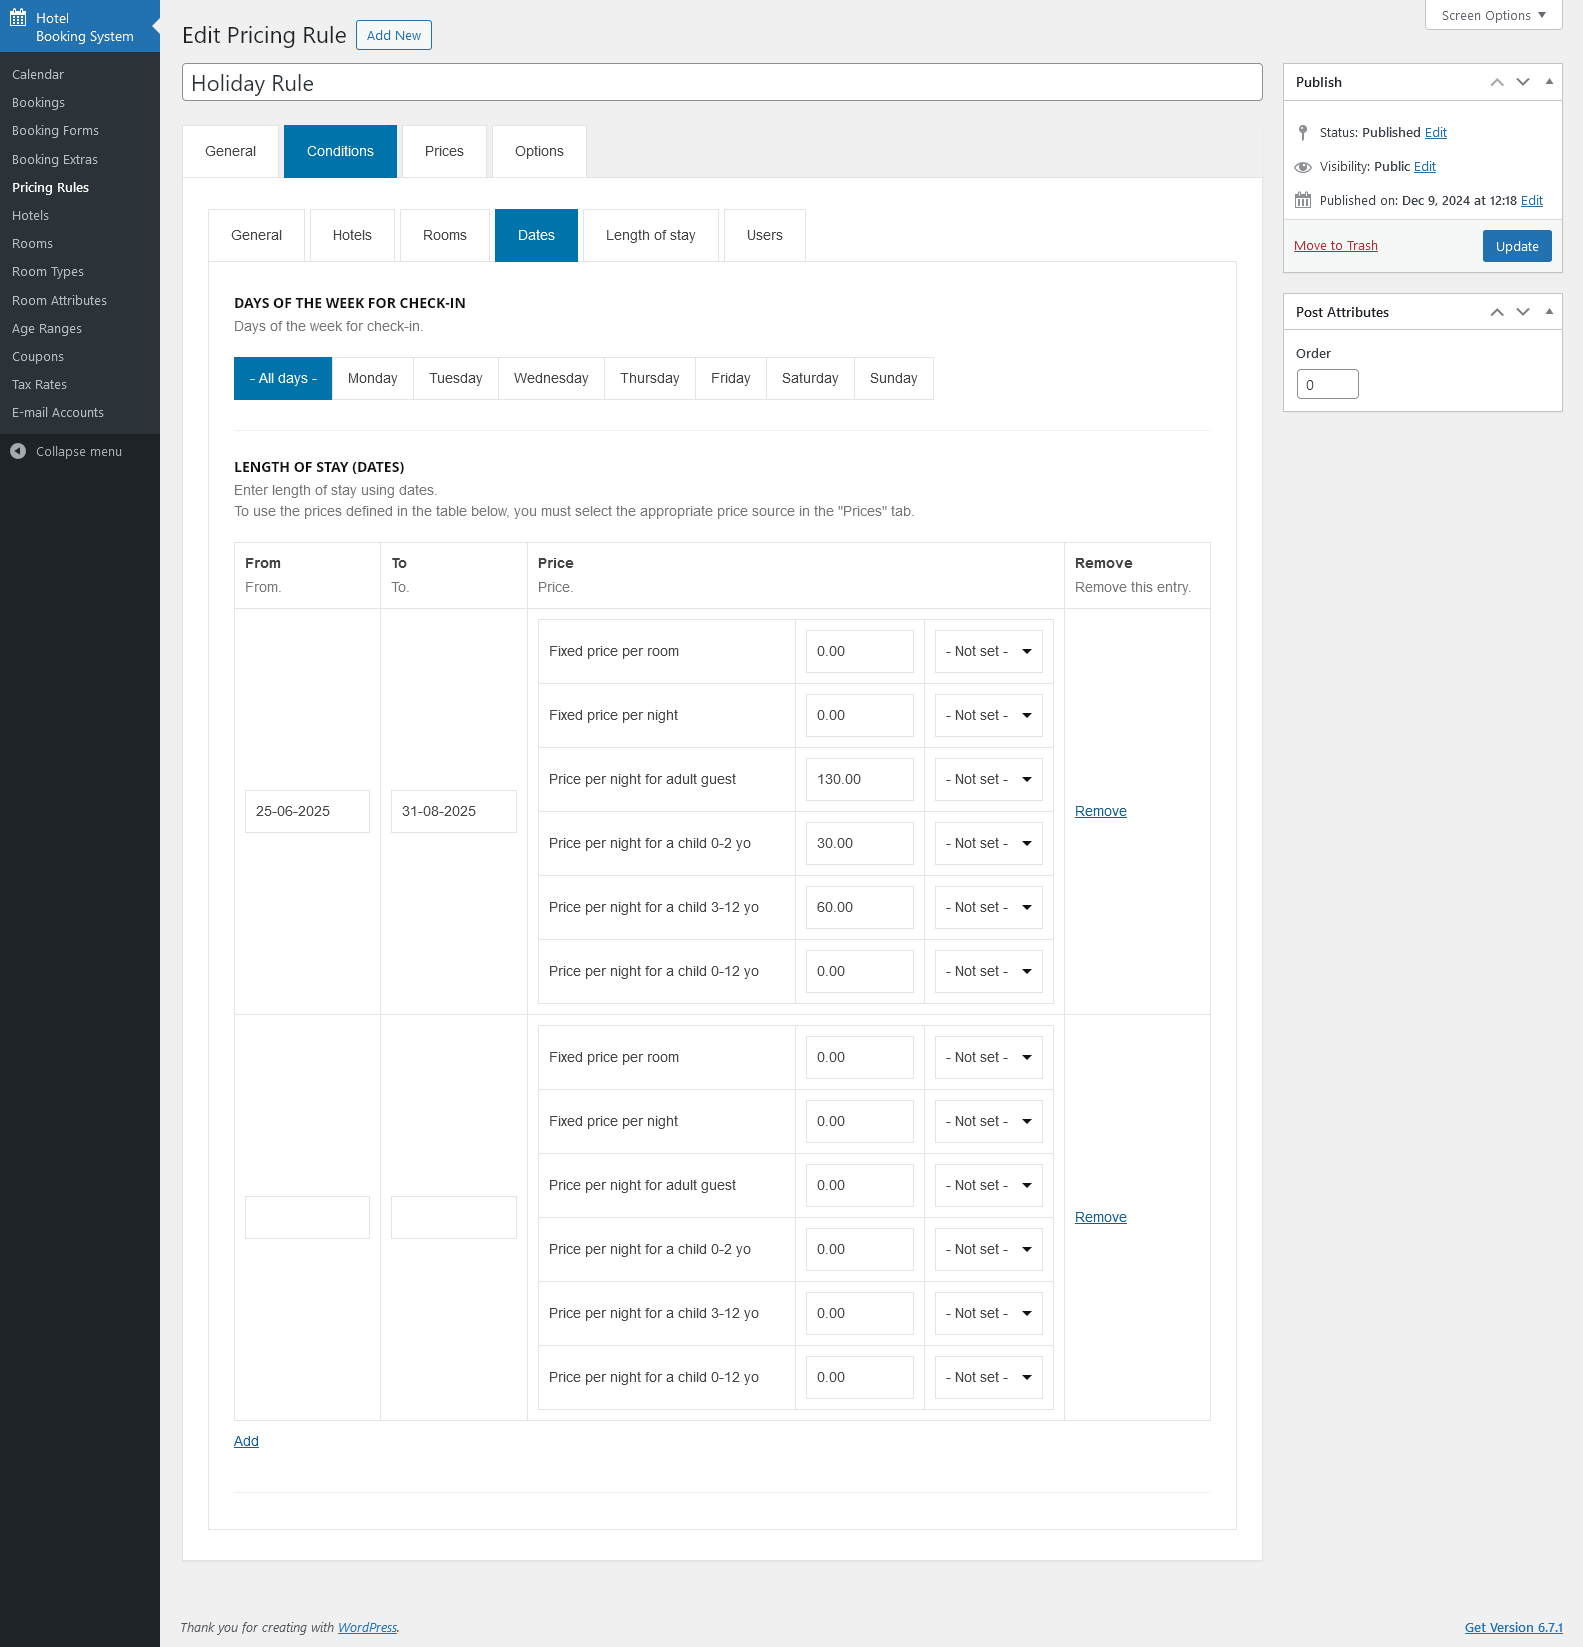Screen dimensions: 1583x1647
Task: Click the WordPress footer link
Action: tap(367, 1627)
